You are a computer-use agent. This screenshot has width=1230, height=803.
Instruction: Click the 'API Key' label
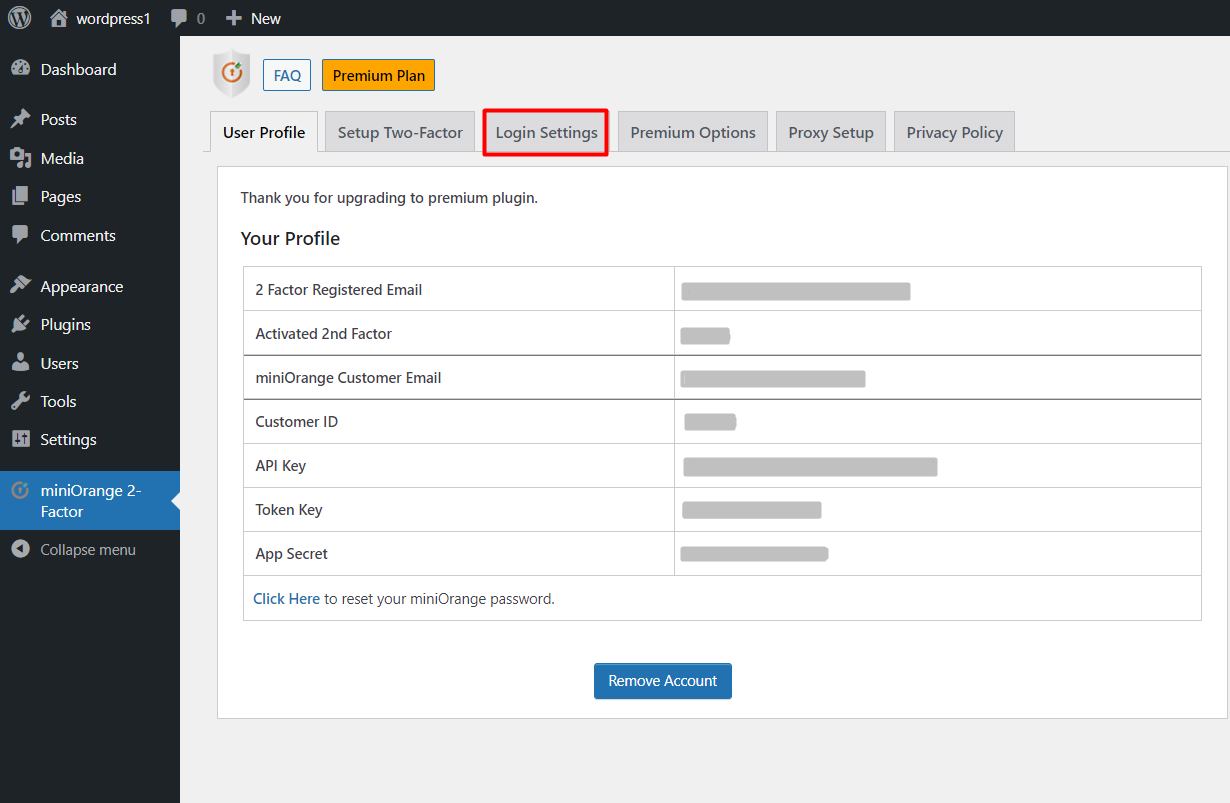pos(281,466)
